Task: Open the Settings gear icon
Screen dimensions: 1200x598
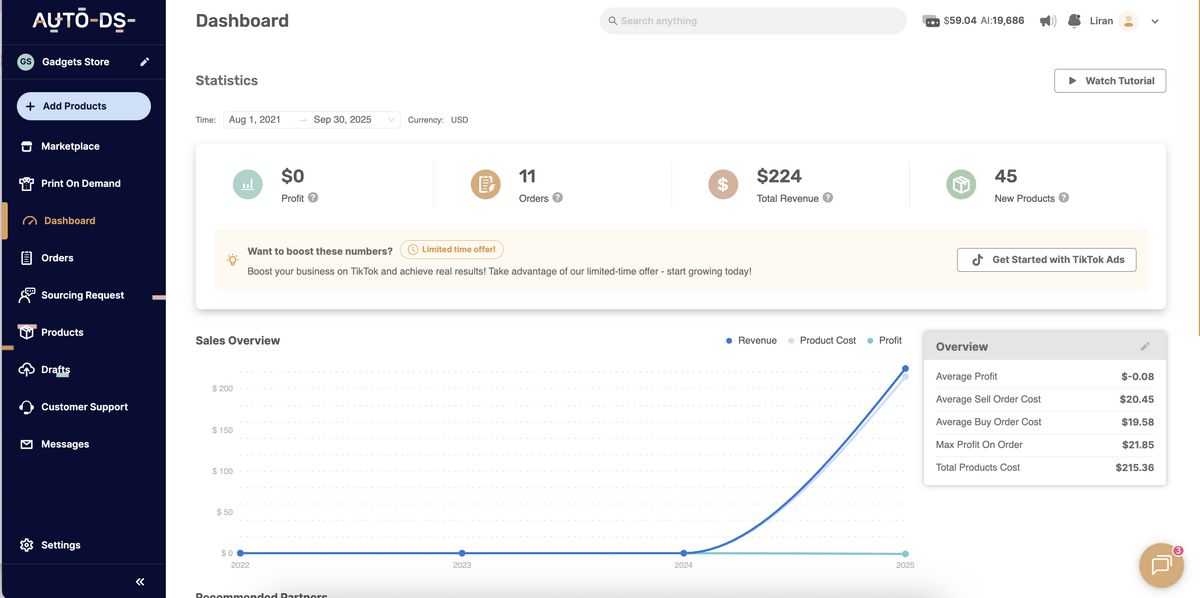Action: point(28,545)
